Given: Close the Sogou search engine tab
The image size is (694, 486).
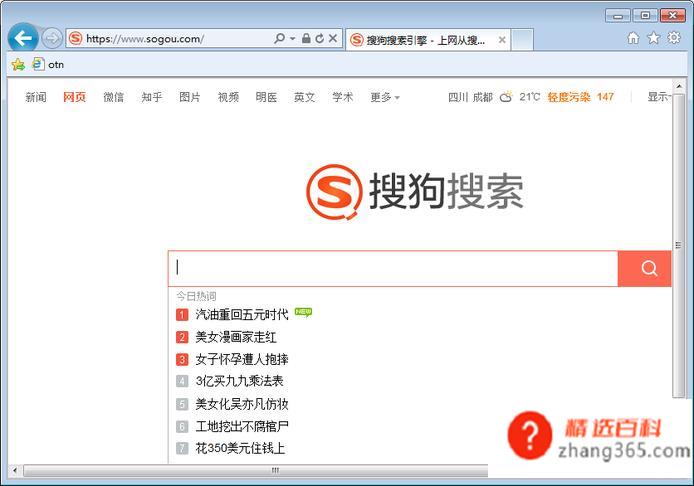Looking at the screenshot, I should coord(502,40).
